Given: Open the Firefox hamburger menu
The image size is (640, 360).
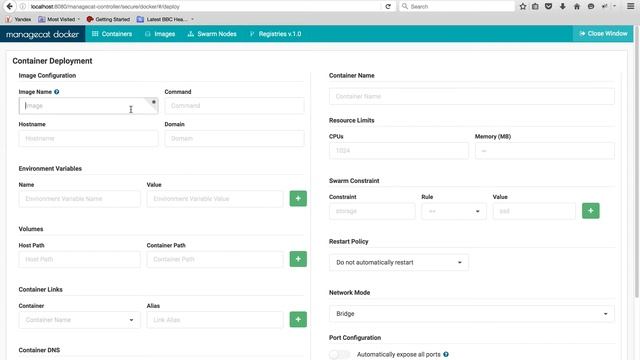Looking at the screenshot, I should tap(630, 6).
